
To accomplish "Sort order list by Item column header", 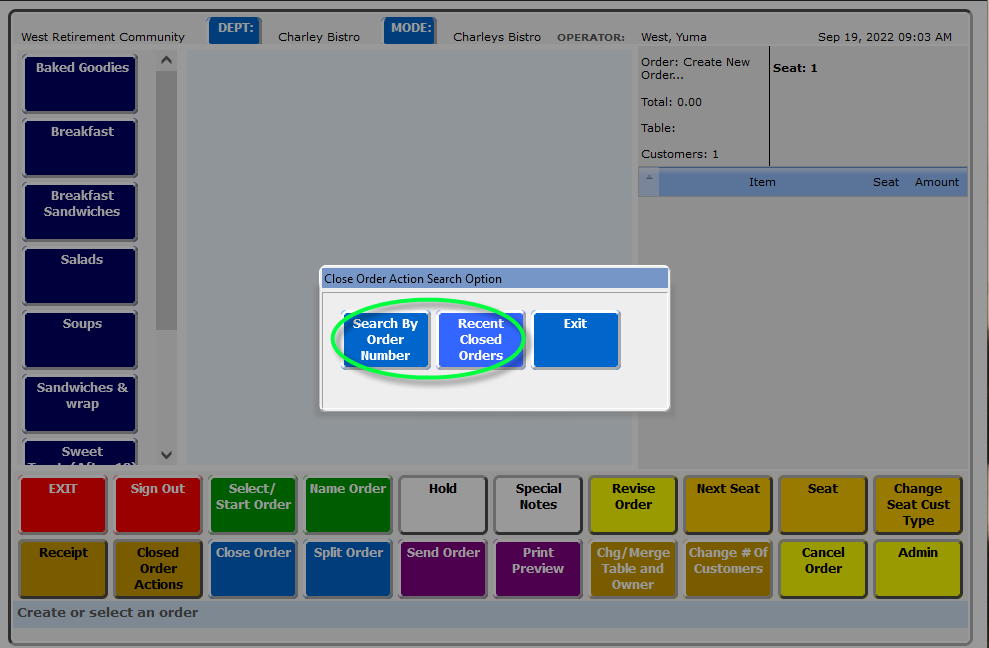I will 762,182.
